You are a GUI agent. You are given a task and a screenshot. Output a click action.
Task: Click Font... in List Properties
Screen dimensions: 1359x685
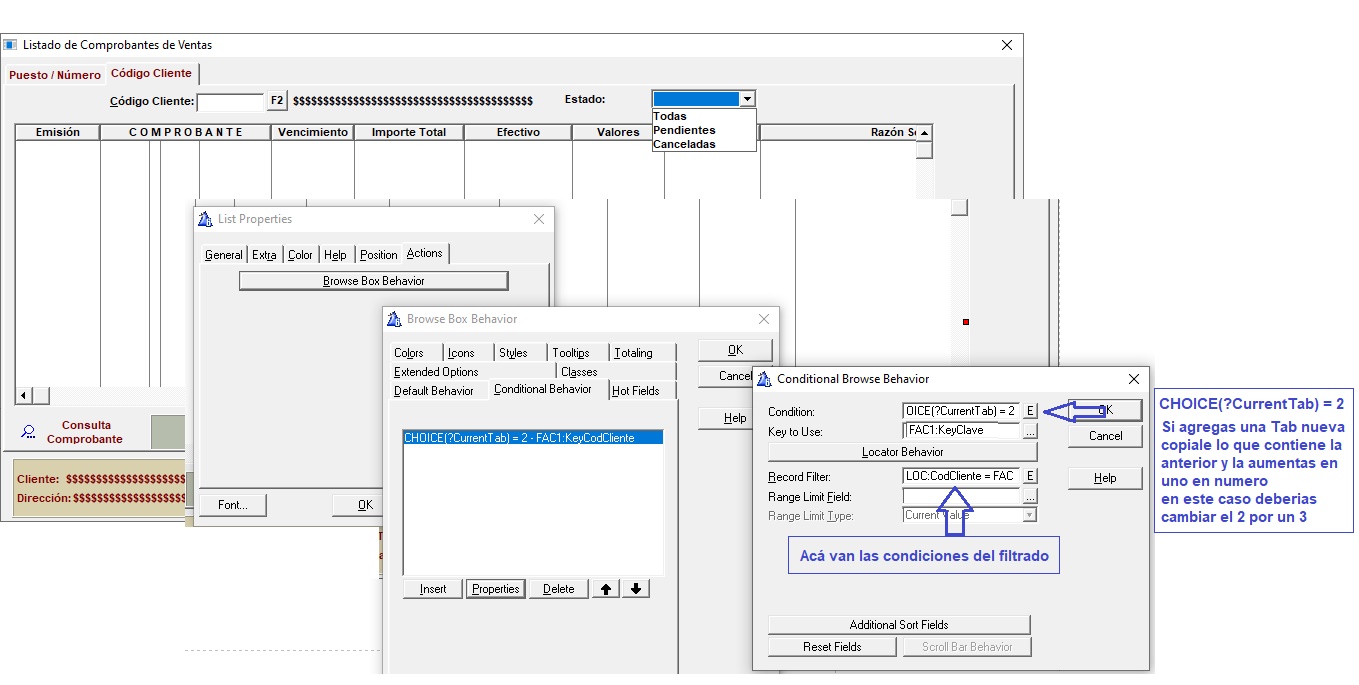coord(233,505)
